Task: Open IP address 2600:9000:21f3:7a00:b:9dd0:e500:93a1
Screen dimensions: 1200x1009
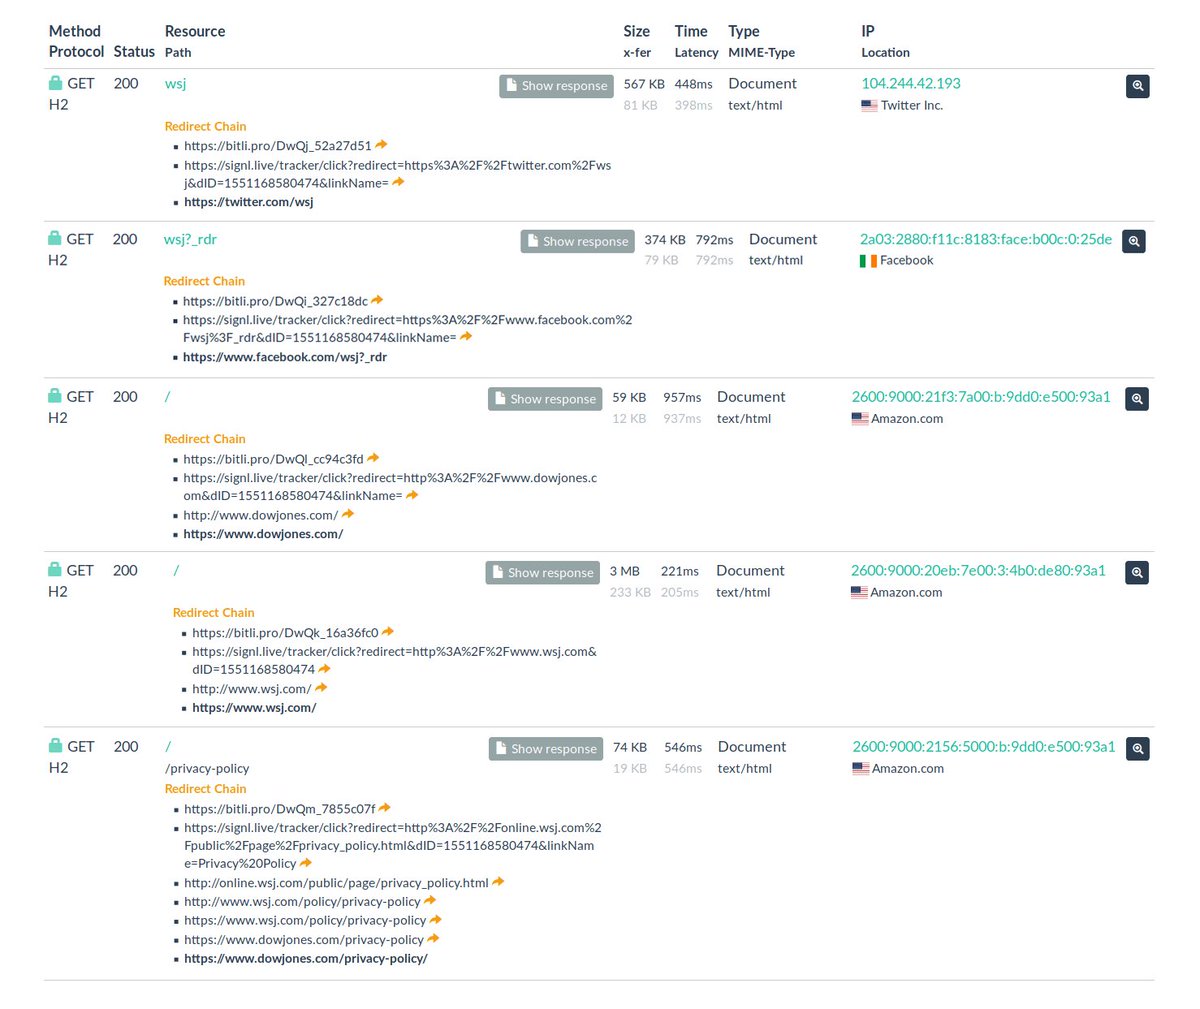Action: [x=981, y=397]
